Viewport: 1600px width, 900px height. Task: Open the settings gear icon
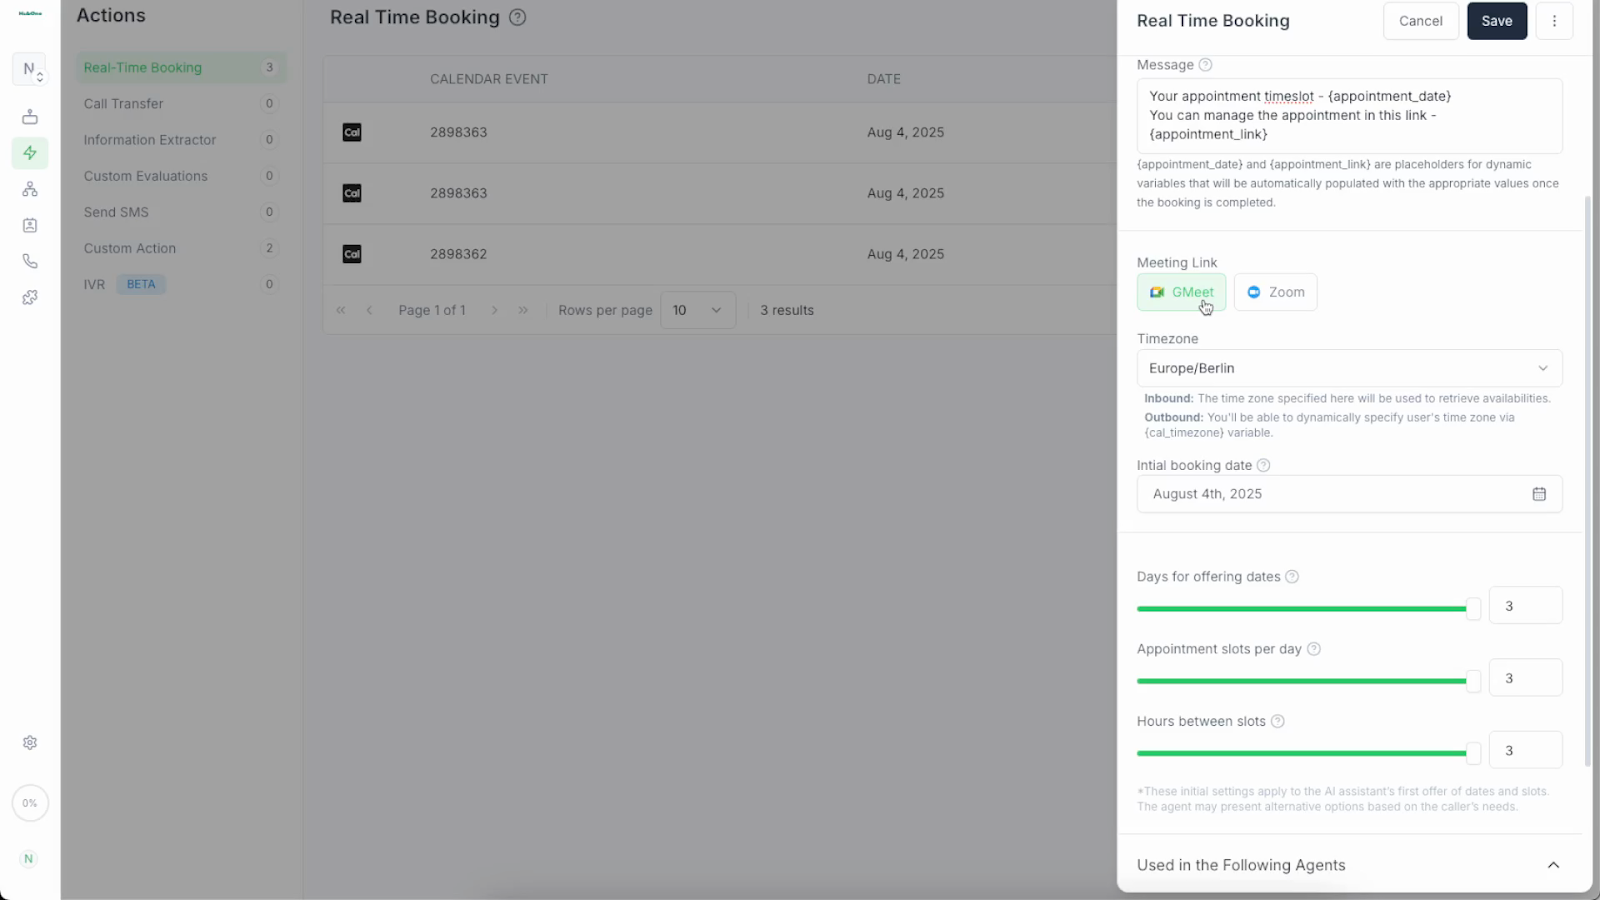point(30,743)
